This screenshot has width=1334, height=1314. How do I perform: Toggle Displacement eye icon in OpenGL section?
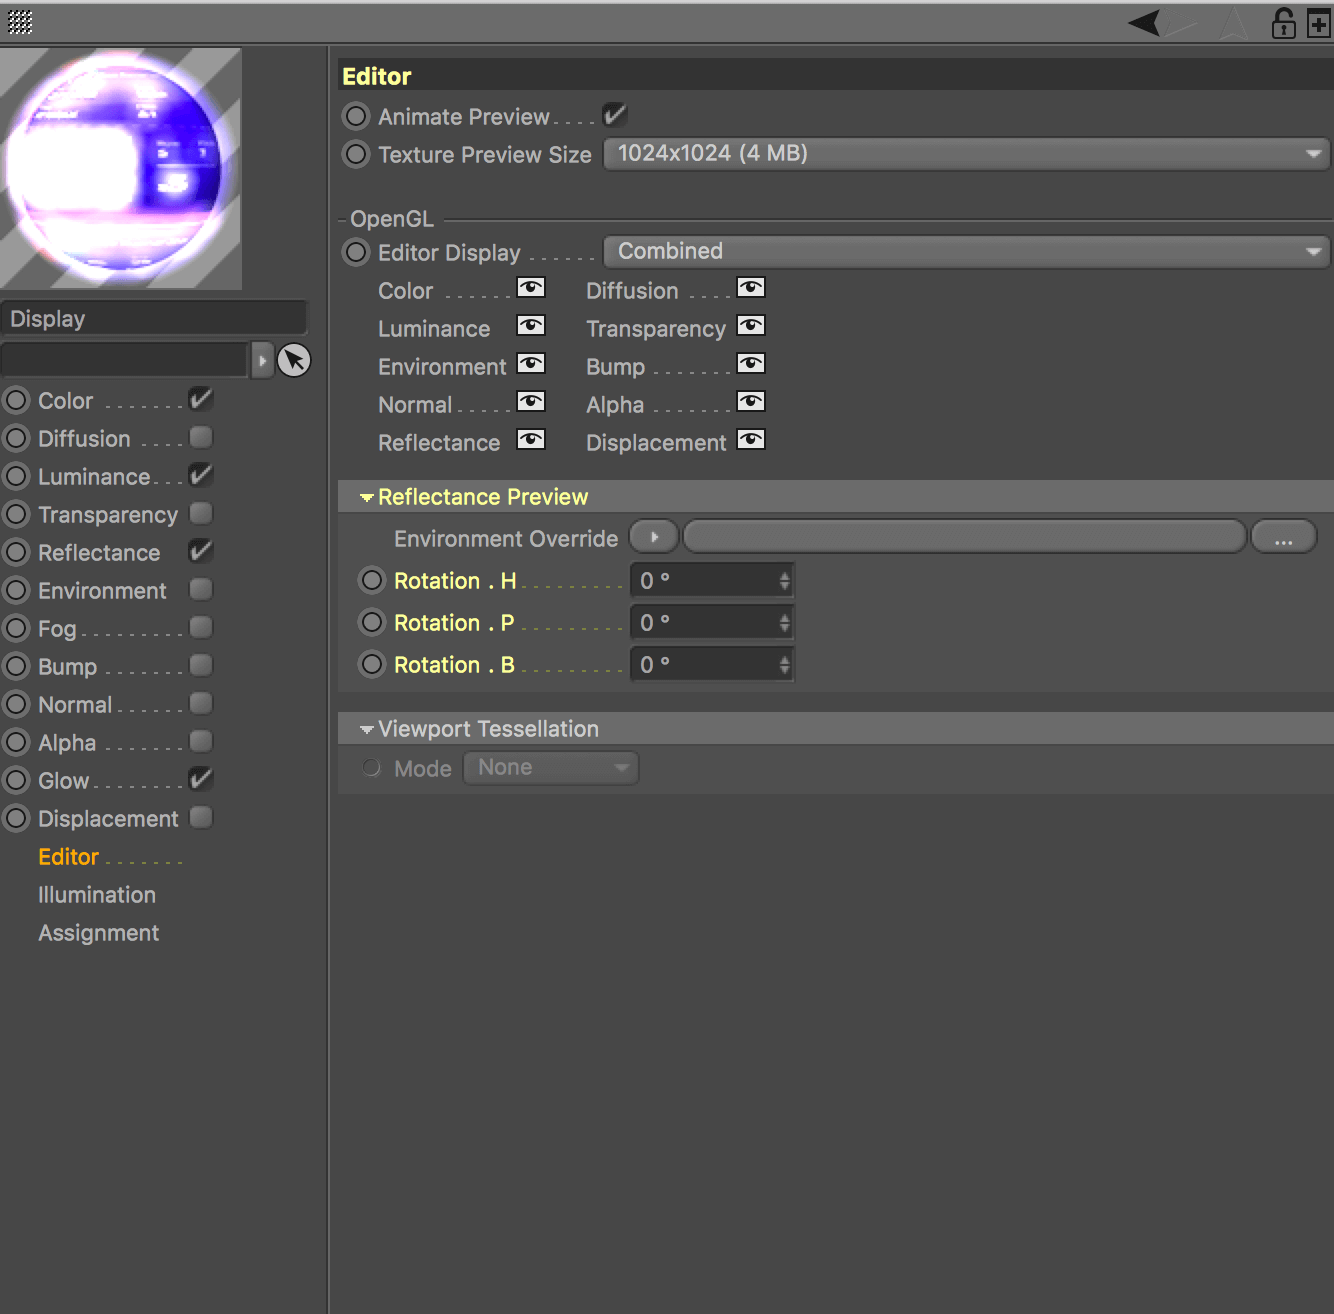coord(750,440)
